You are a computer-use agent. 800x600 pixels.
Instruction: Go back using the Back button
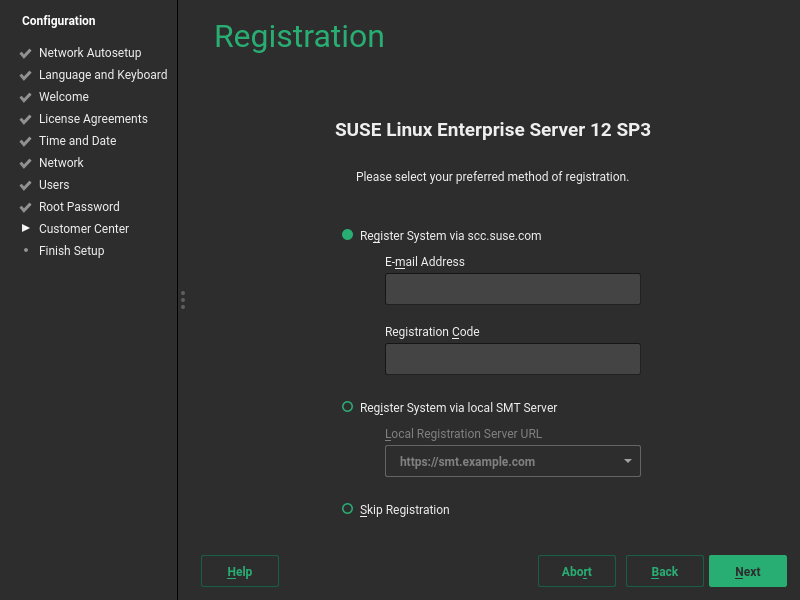(x=664, y=571)
